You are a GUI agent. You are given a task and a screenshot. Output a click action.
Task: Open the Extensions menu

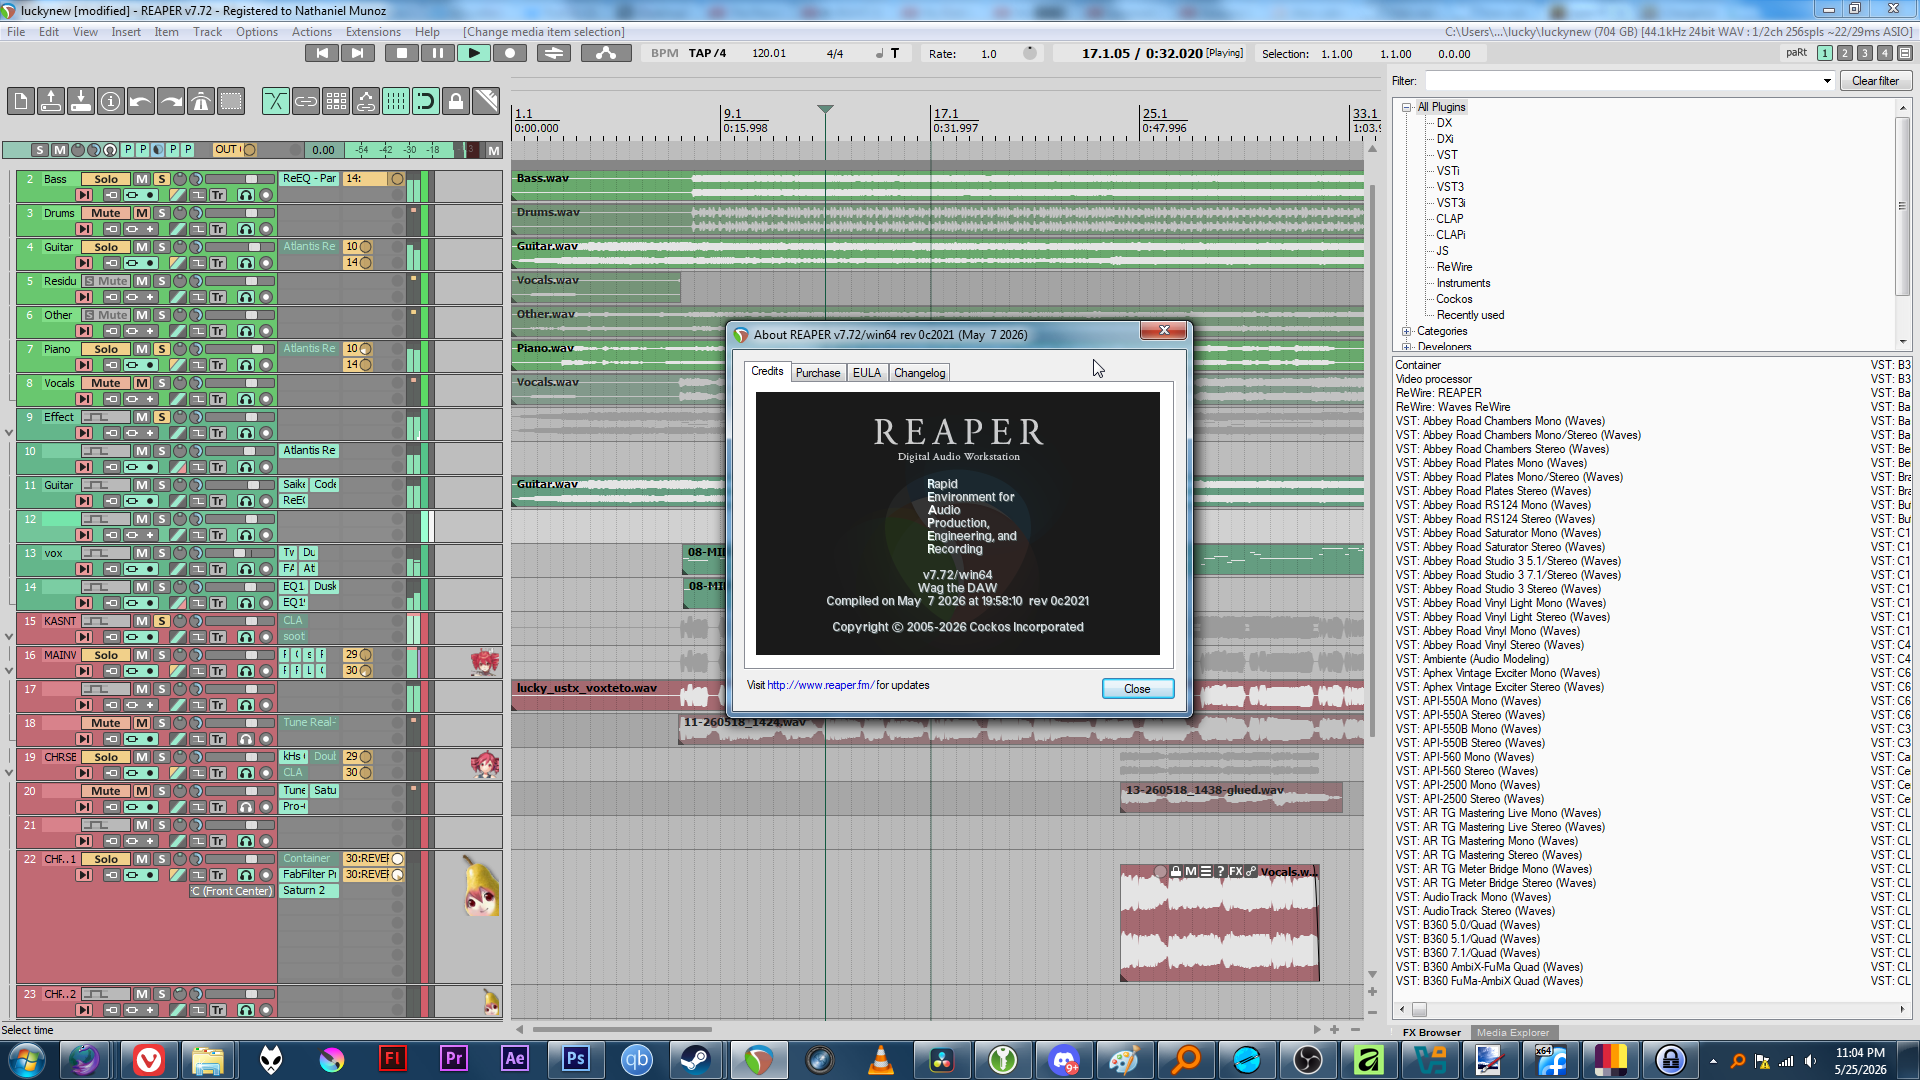pyautogui.click(x=373, y=32)
